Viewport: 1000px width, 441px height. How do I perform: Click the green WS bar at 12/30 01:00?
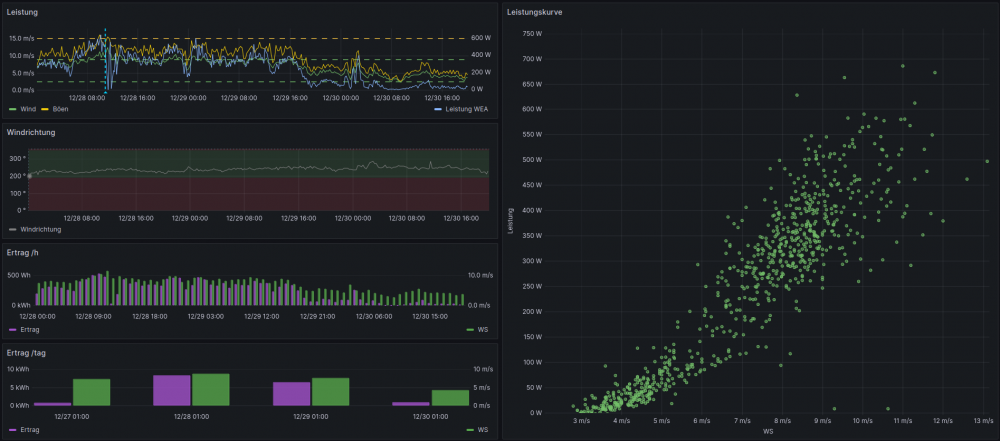point(450,397)
